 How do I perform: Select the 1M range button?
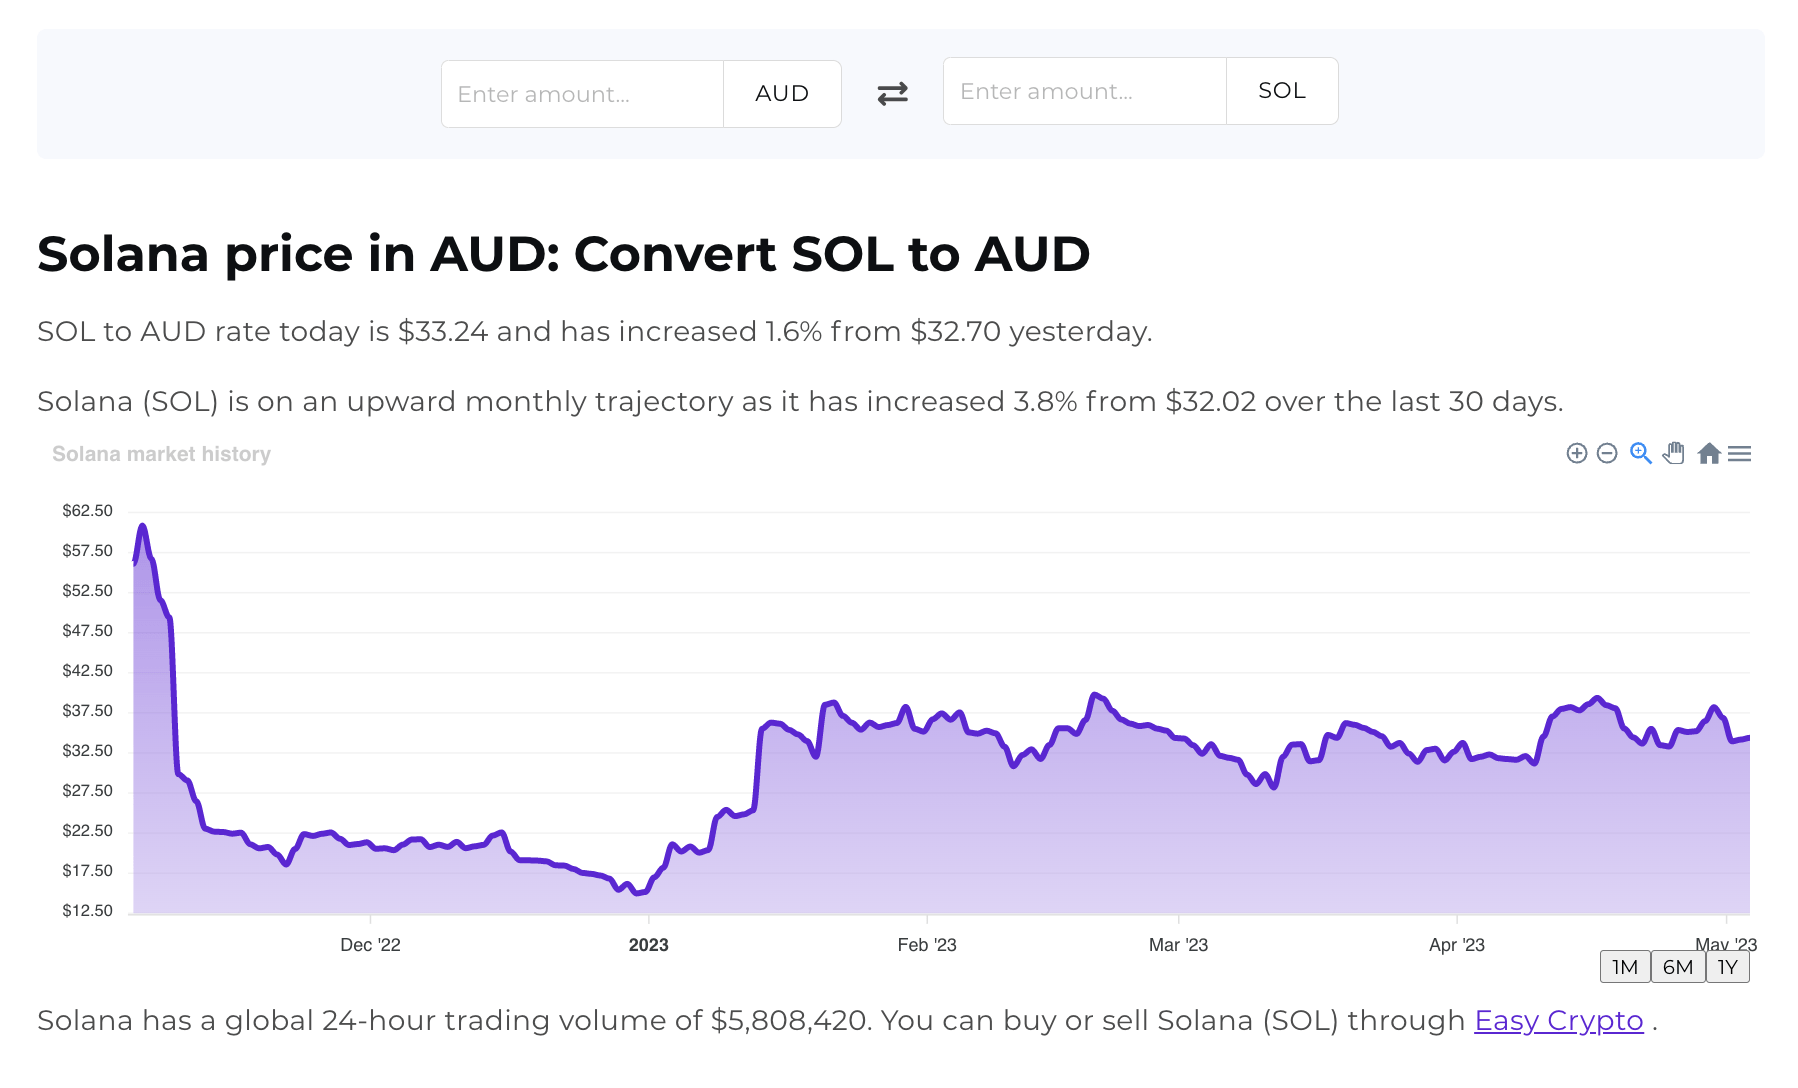tap(1625, 966)
